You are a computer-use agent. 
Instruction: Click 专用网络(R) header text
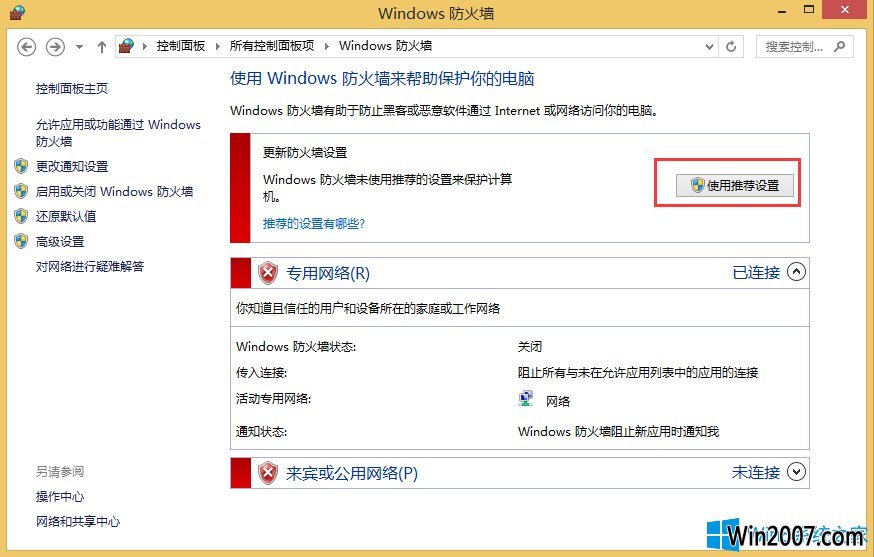coord(328,273)
